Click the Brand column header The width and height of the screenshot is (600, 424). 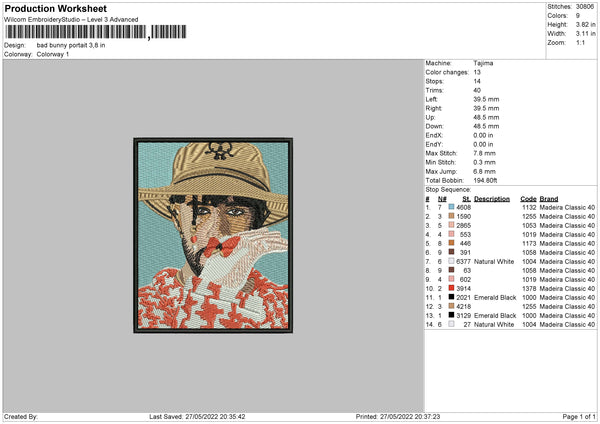[x=549, y=199]
